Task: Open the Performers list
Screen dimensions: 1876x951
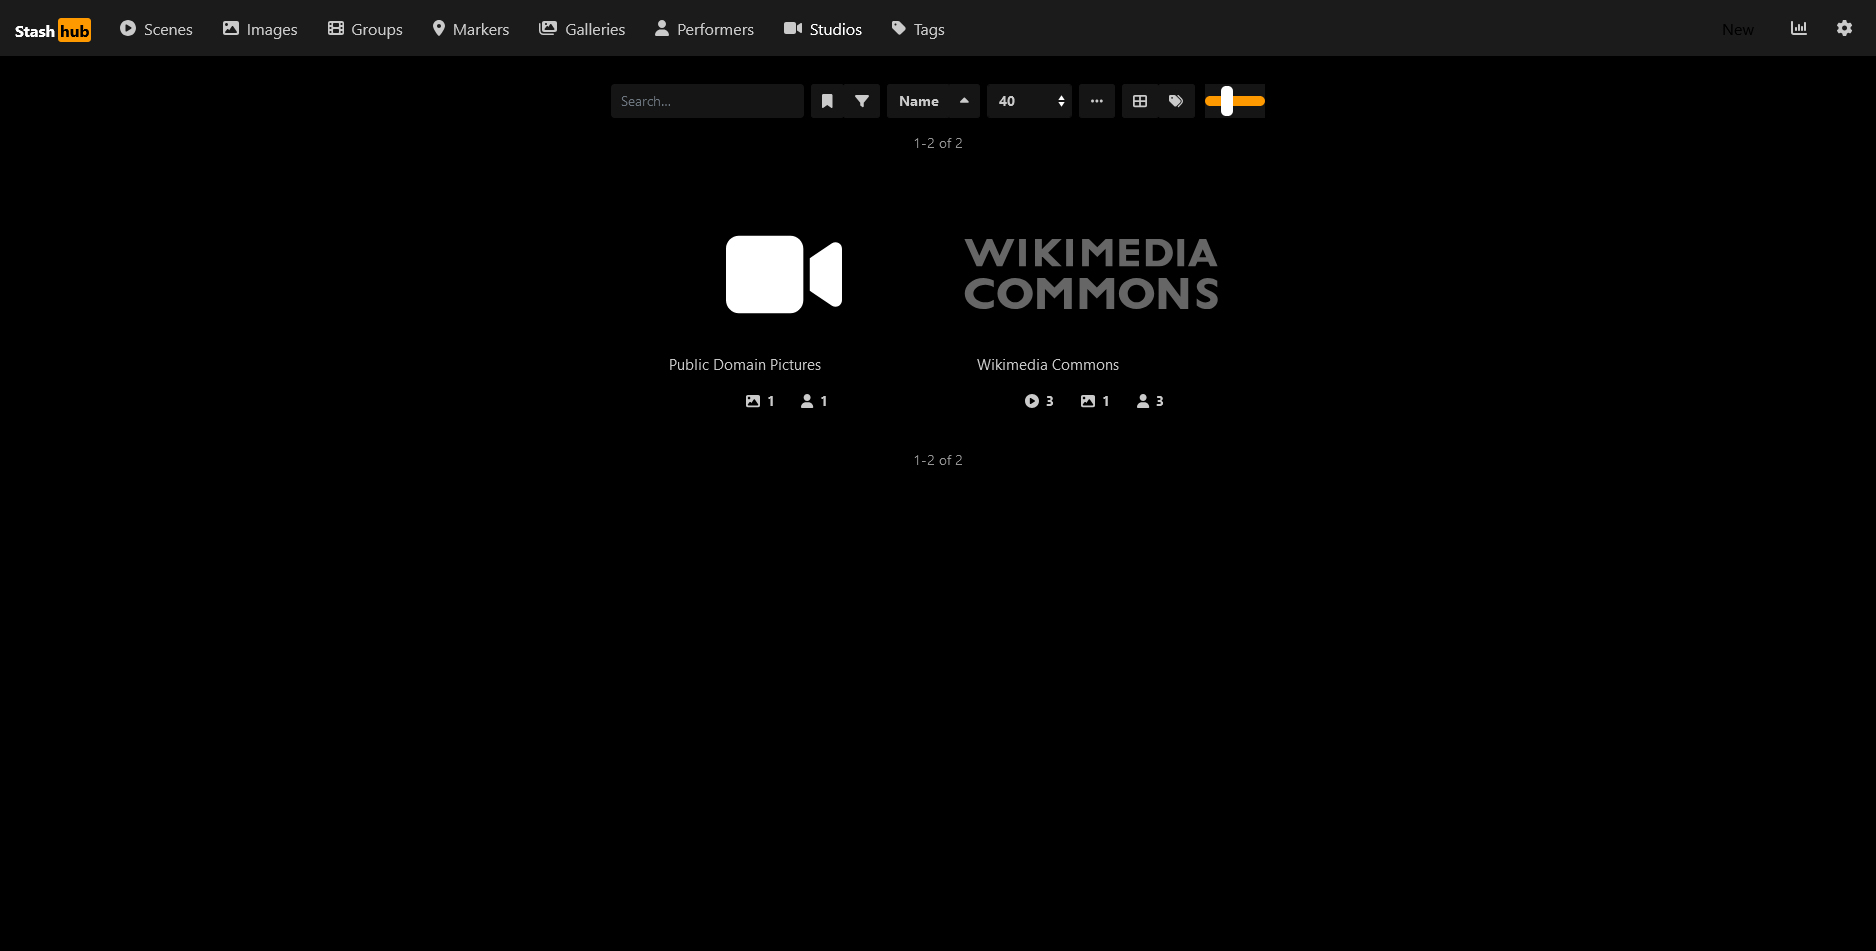Action: (x=704, y=29)
